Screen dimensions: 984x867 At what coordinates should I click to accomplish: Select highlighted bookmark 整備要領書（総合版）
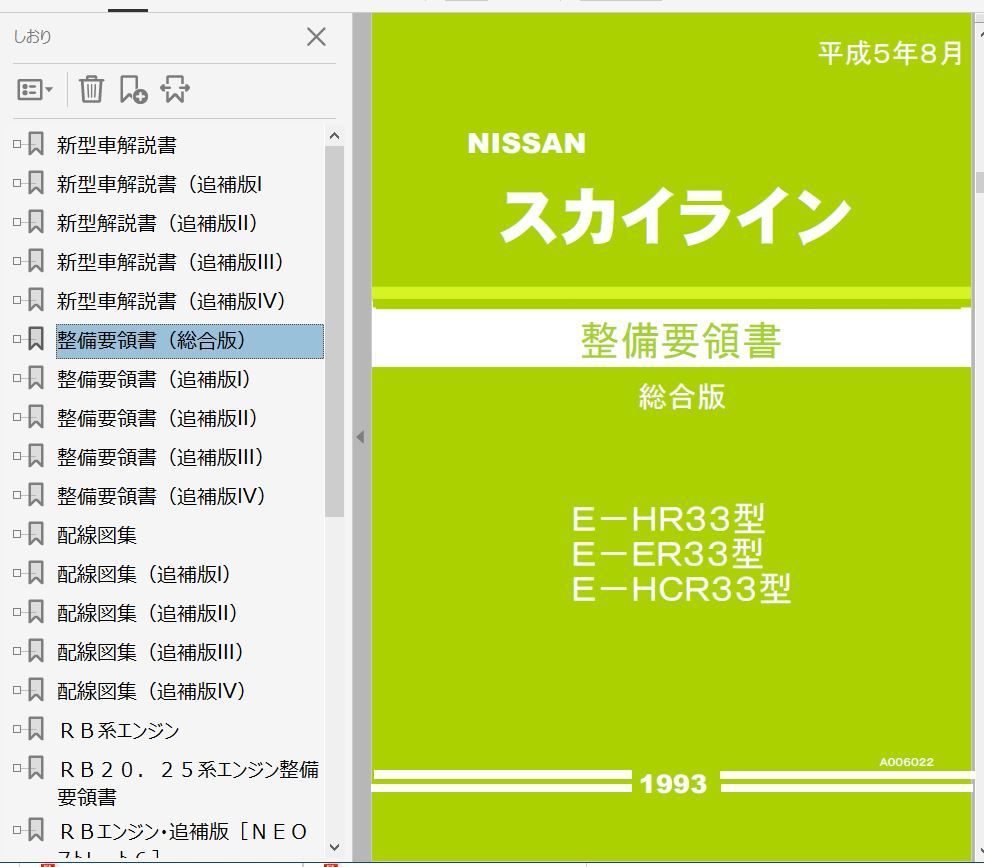point(190,341)
